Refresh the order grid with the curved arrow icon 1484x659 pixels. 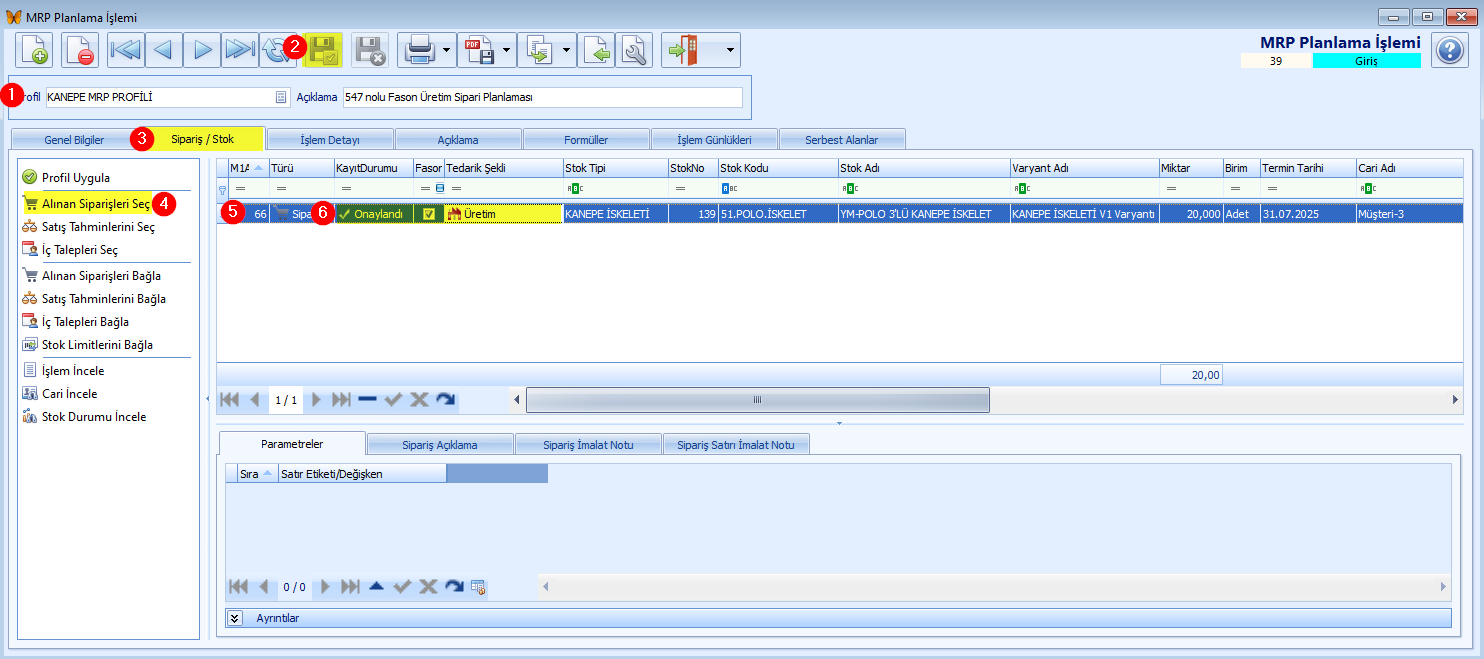[x=445, y=399]
